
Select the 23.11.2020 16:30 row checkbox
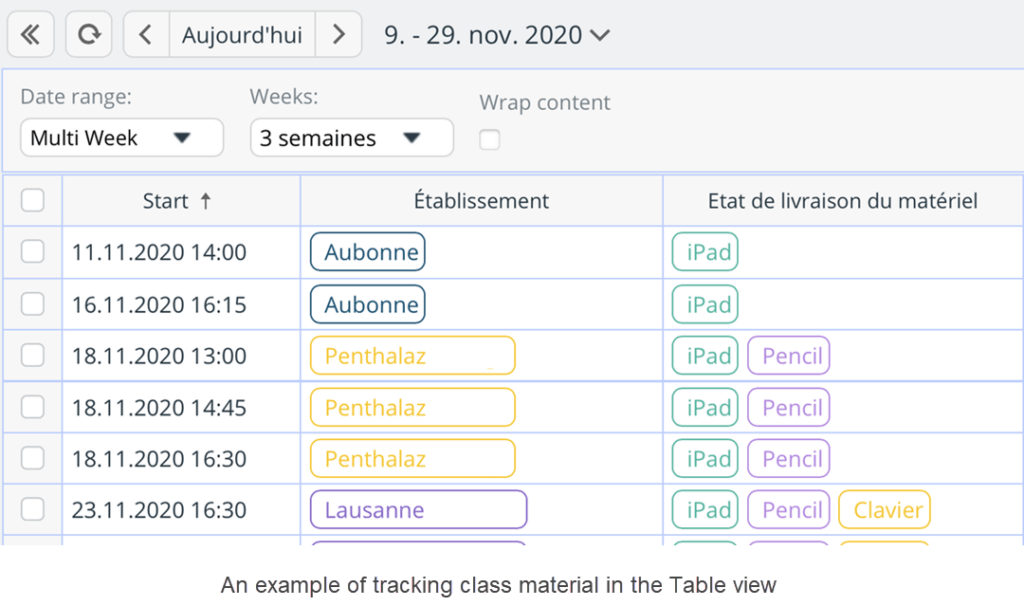pos(33,510)
